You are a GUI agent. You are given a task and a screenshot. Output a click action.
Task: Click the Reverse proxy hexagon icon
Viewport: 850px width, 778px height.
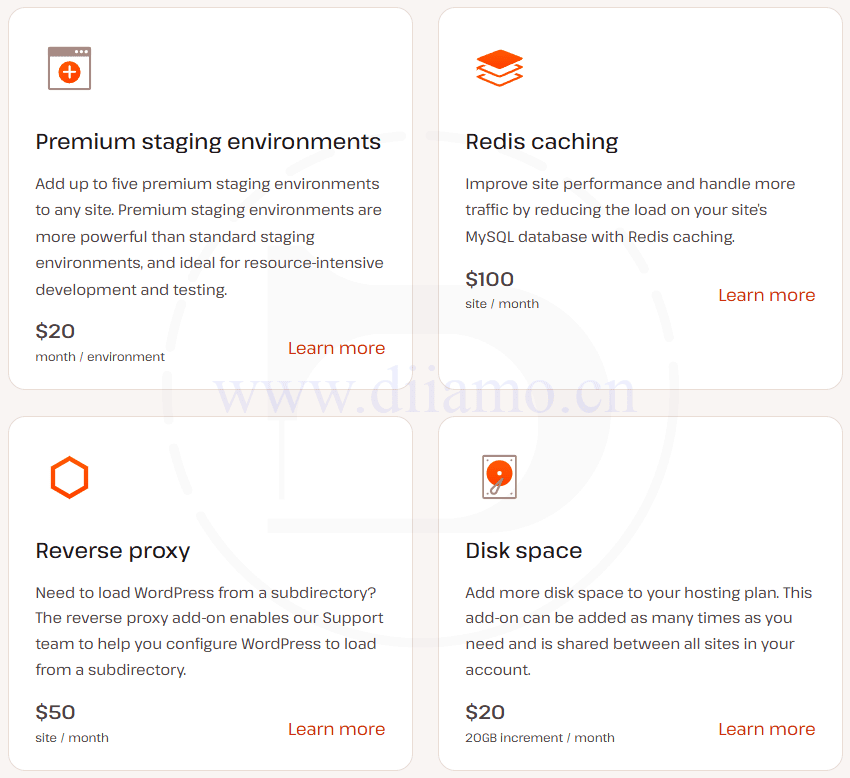point(70,477)
